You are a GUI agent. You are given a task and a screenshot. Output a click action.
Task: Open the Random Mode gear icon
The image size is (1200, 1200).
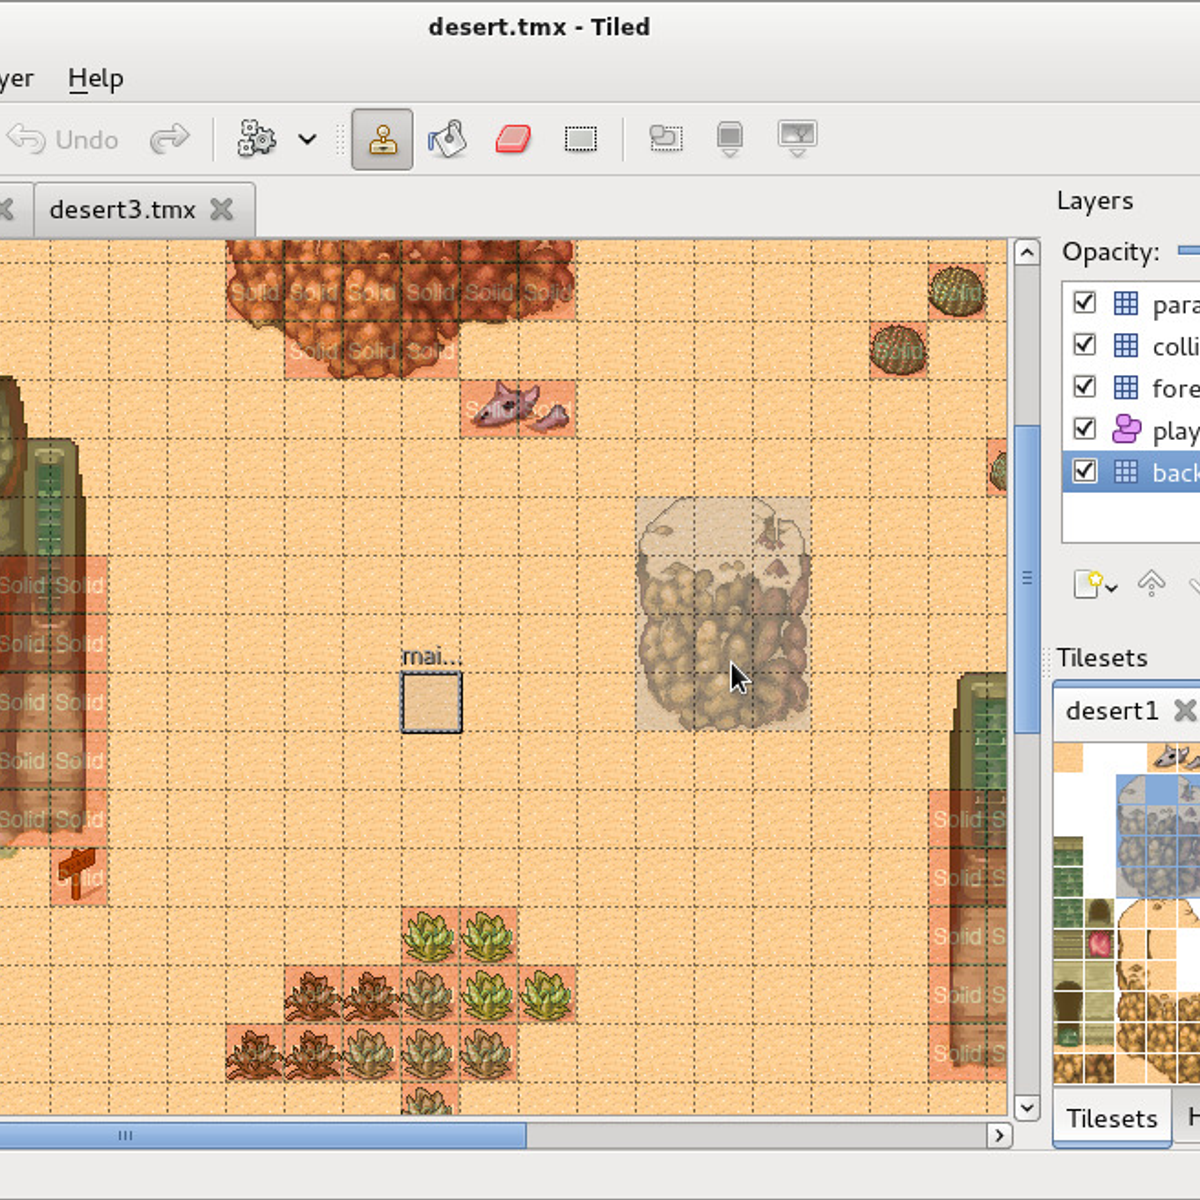pyautogui.click(x=256, y=139)
